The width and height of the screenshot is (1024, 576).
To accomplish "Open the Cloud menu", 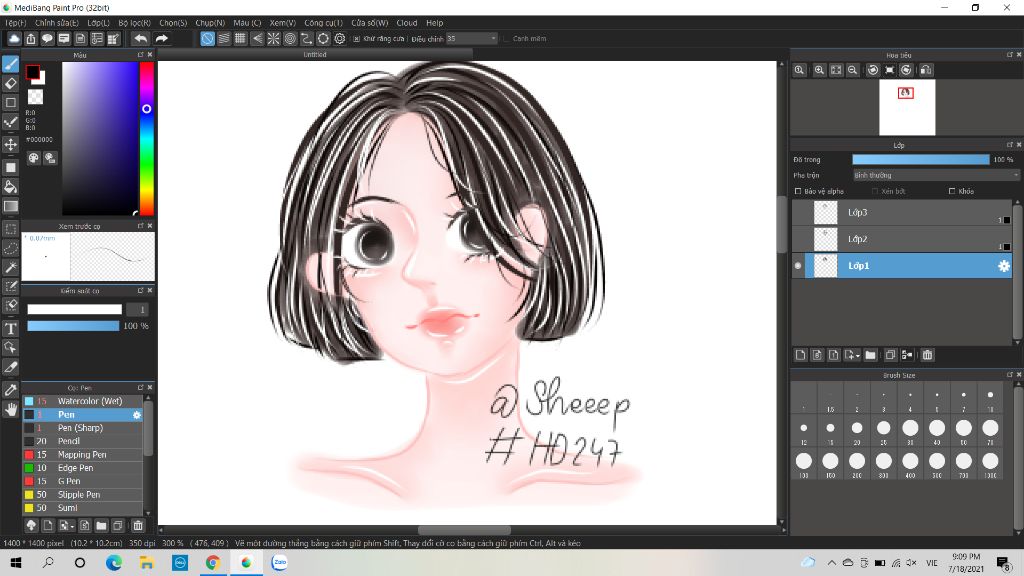I will 407,23.
